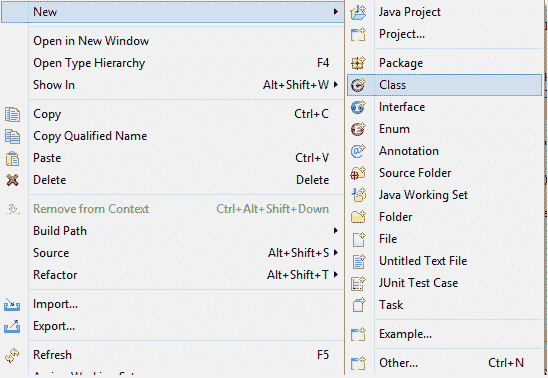Image resolution: width=548 pixels, height=378 pixels.
Task: Click the Export icon
Action: (x=12, y=327)
